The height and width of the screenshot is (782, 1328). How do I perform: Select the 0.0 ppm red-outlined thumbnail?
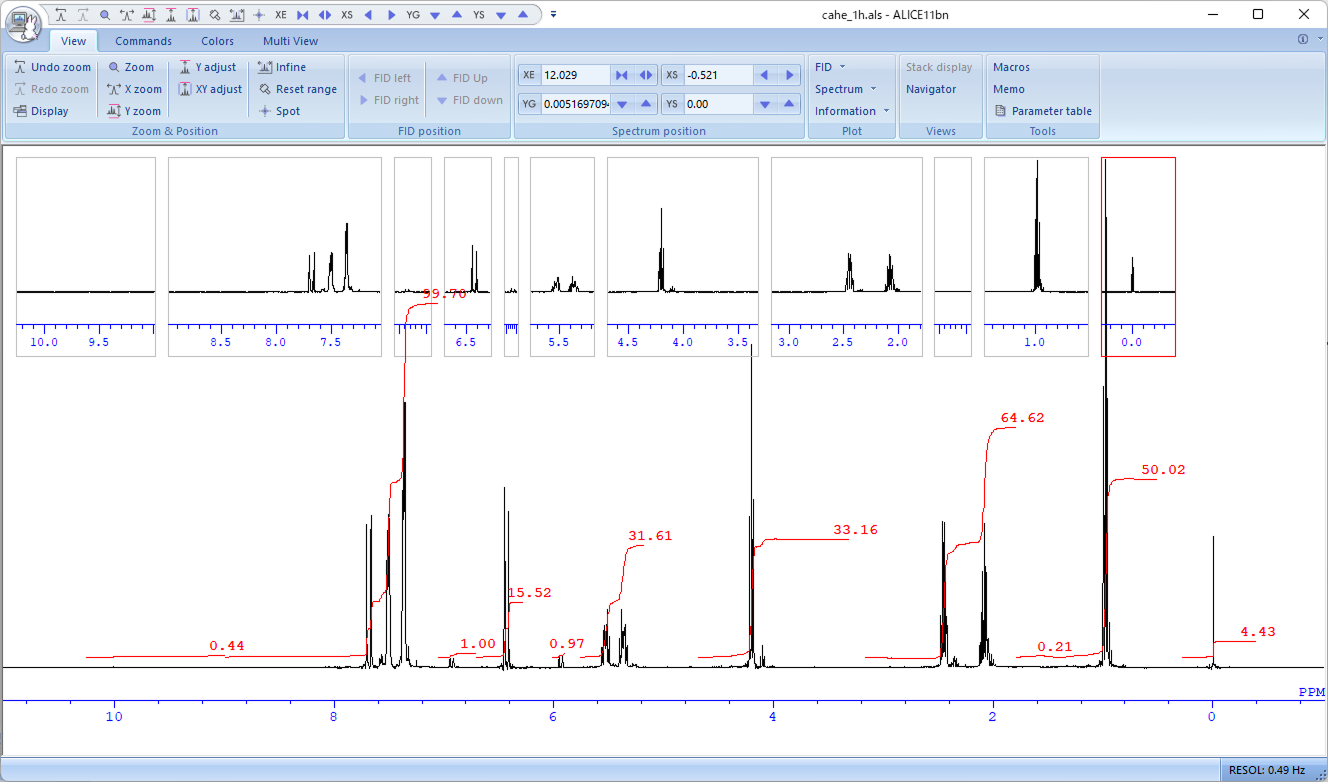click(x=1138, y=256)
